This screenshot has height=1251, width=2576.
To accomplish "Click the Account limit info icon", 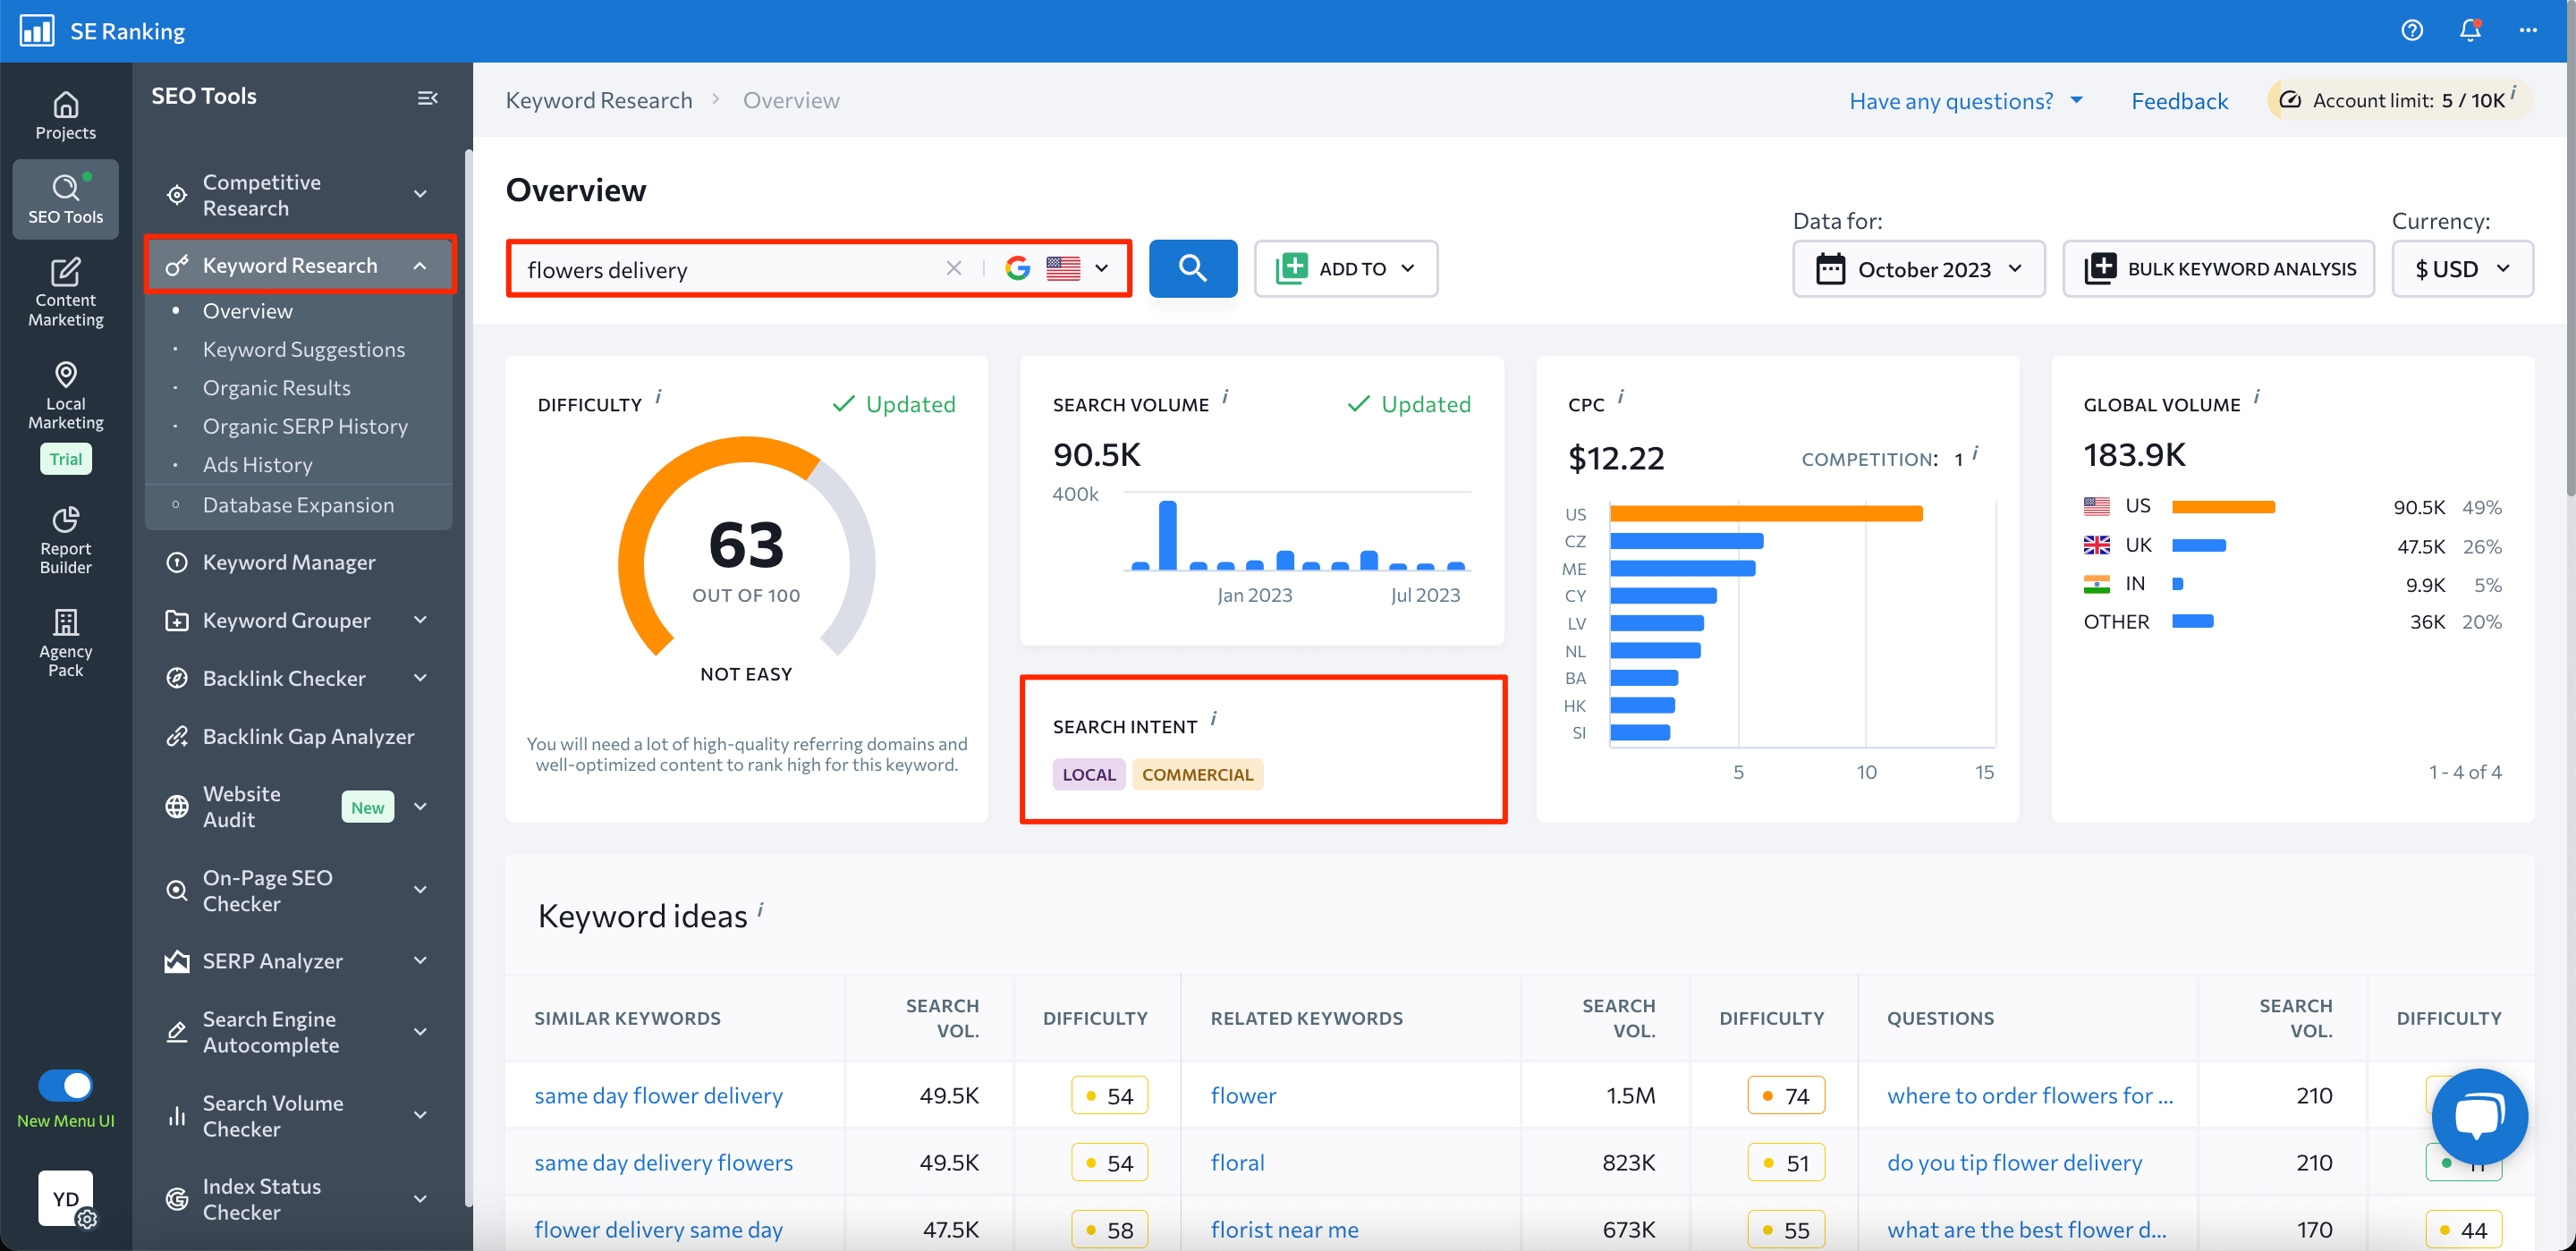I will (x=2513, y=93).
